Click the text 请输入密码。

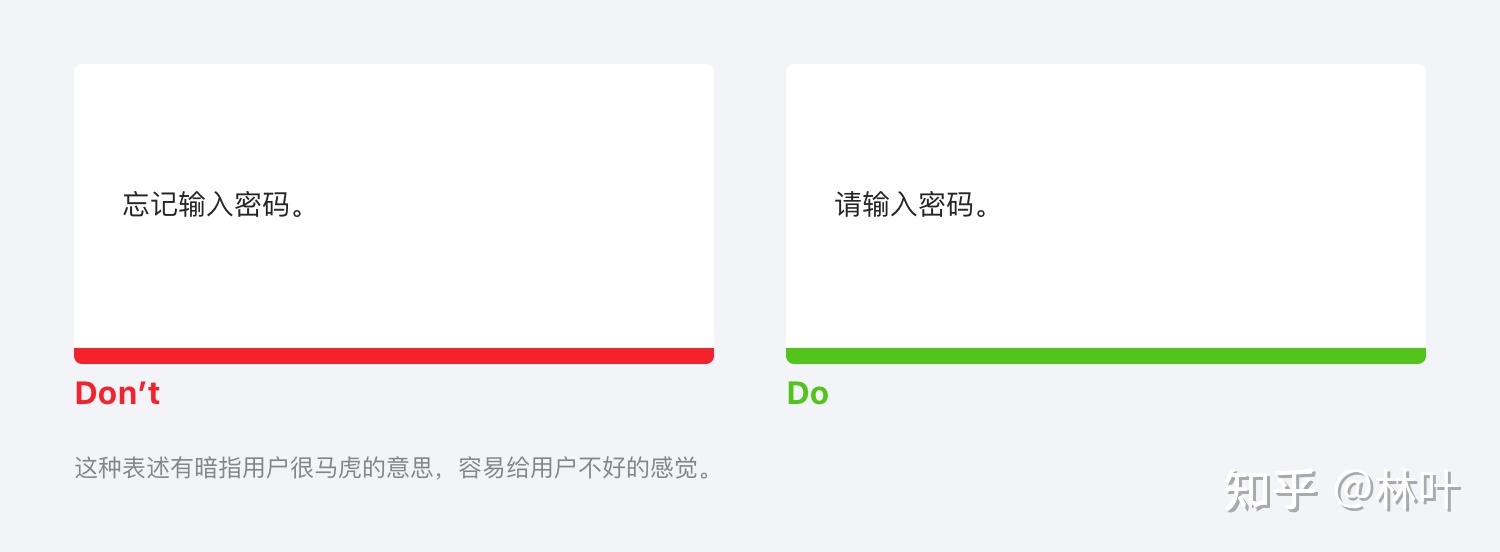pyautogui.click(x=912, y=205)
